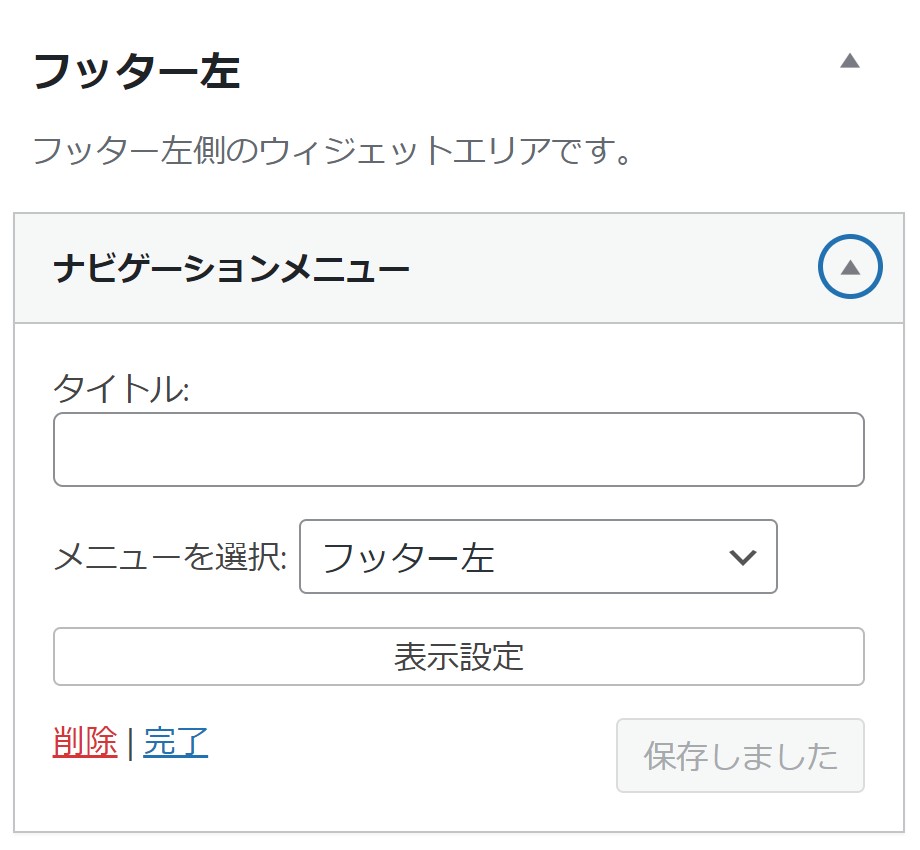The width and height of the screenshot is (920, 850).
Task: Collapse ナビゲーションメニュー widget with circled arrow
Action: (x=850, y=267)
